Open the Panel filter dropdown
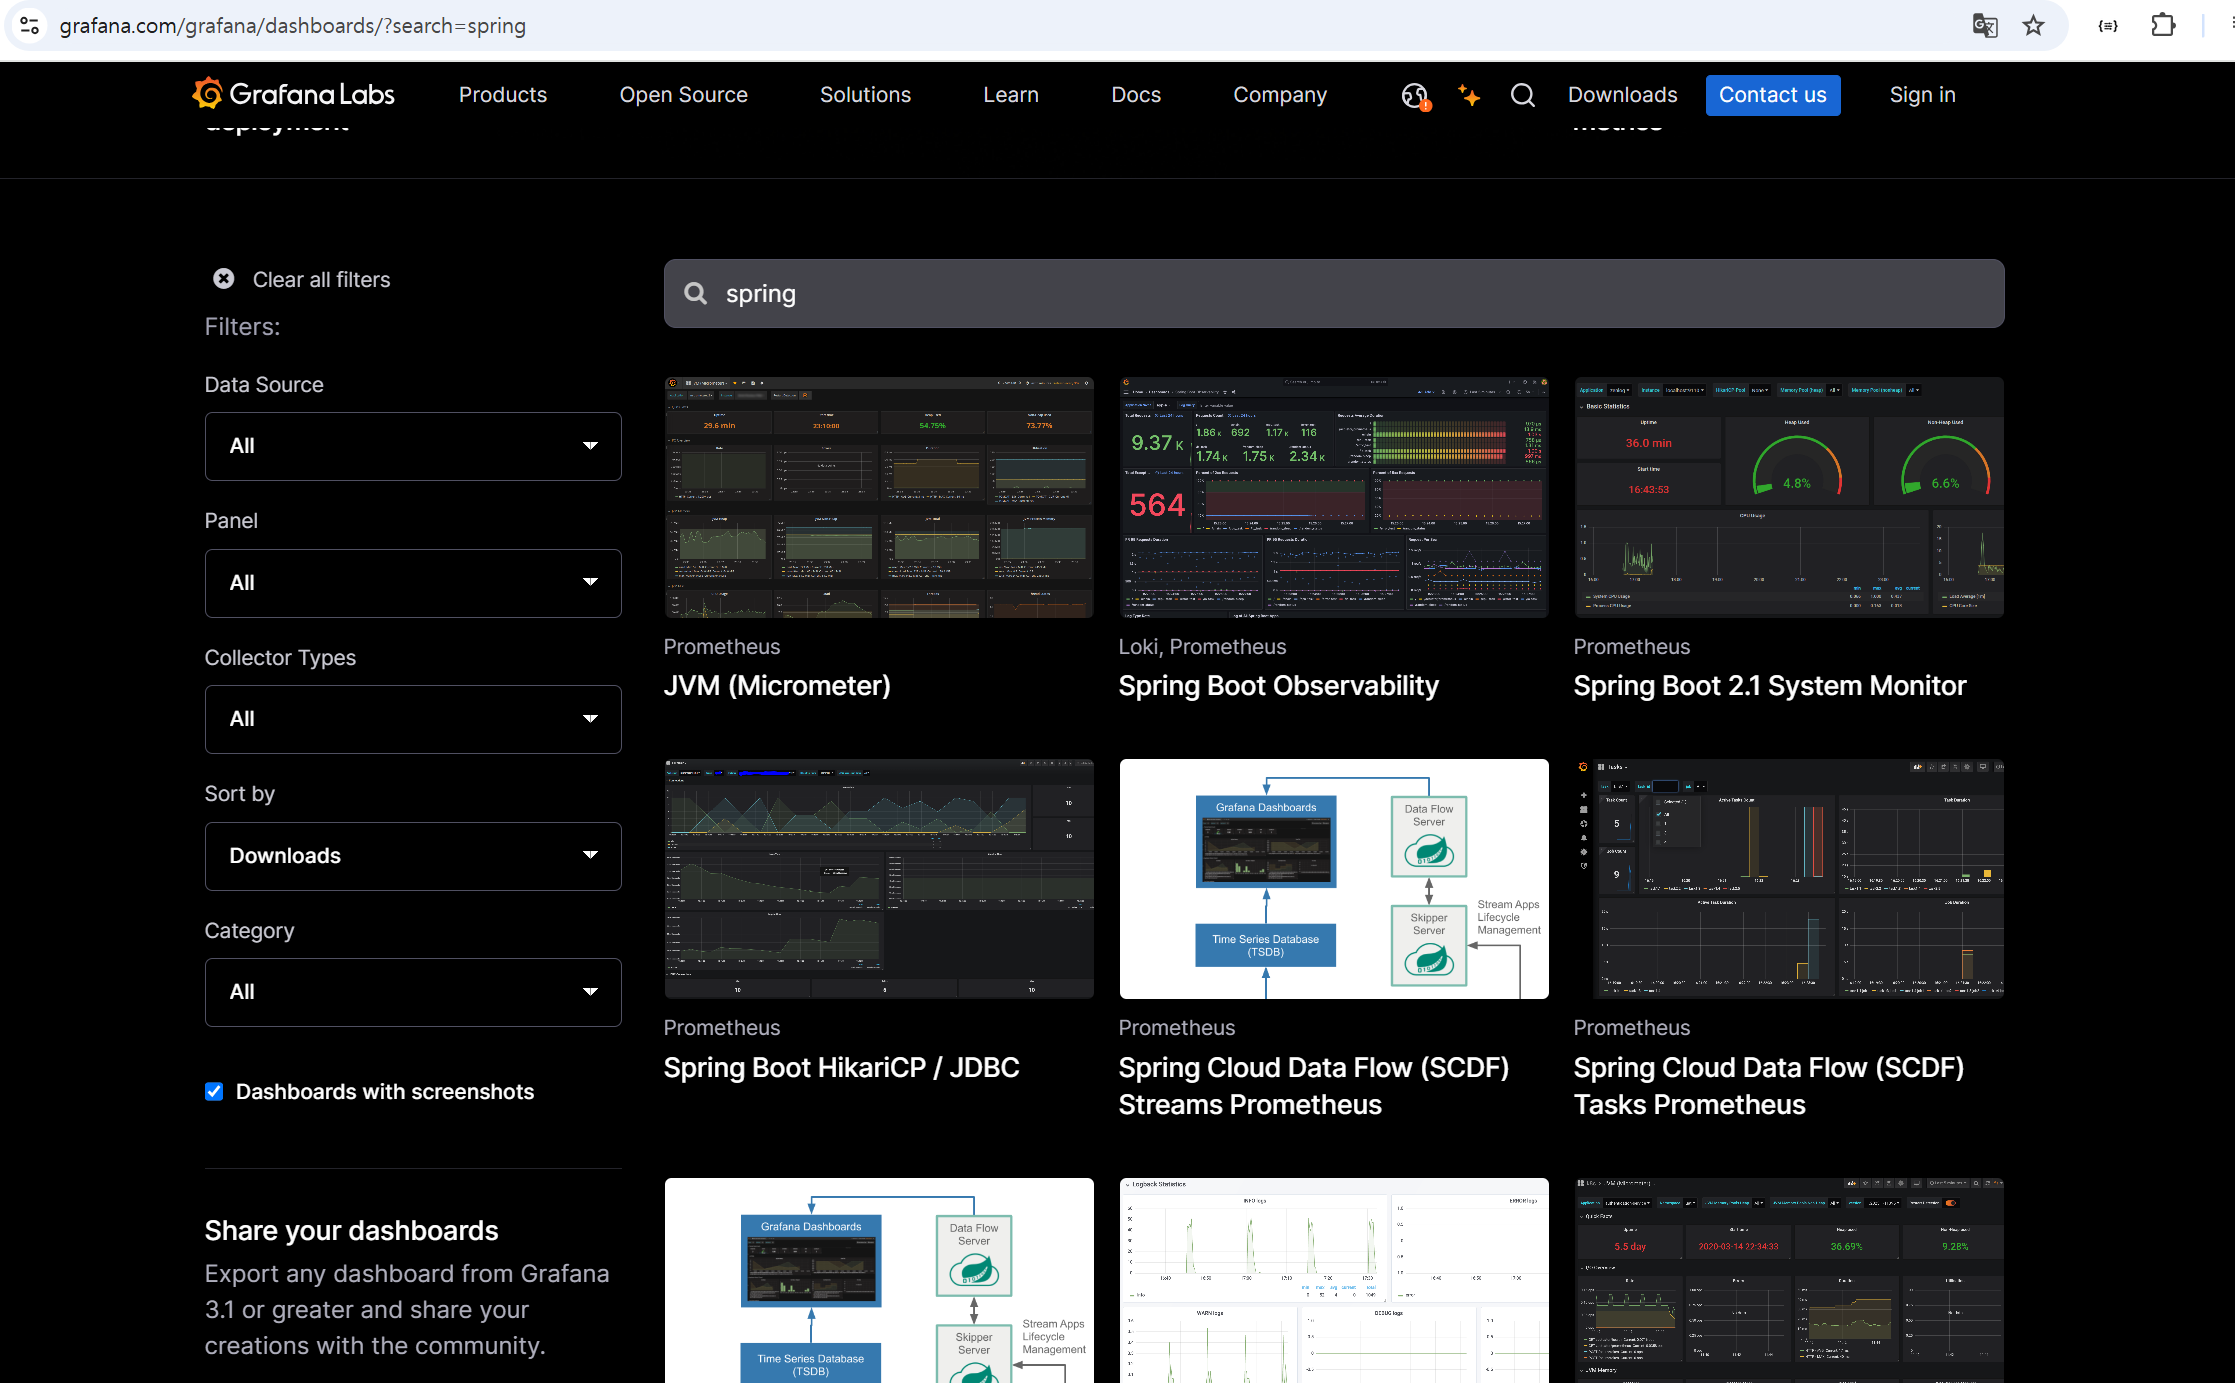Screen dimensions: 2235x1383 [413, 583]
